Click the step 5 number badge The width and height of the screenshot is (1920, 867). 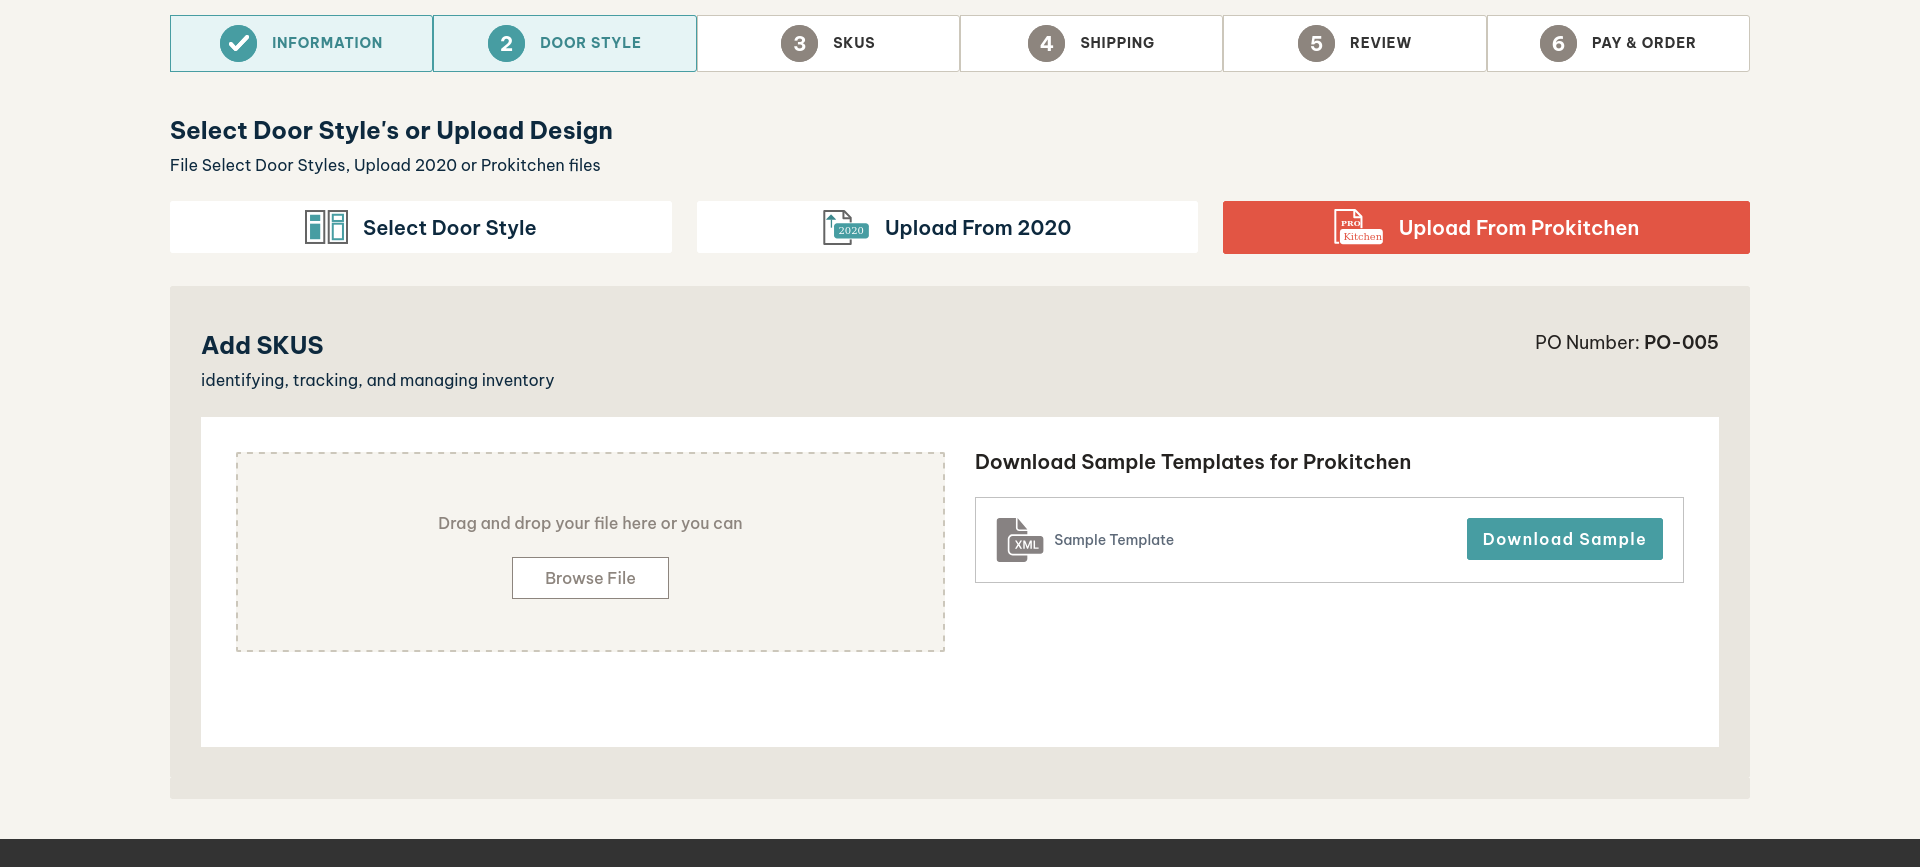1316,43
